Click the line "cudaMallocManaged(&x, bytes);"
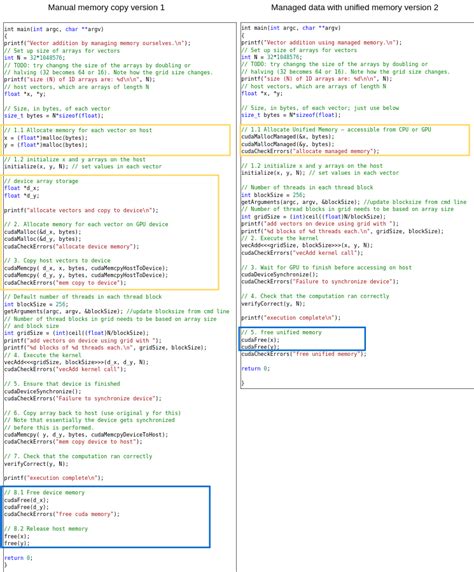Image resolution: width=474 pixels, height=572 pixels. click(x=288, y=137)
